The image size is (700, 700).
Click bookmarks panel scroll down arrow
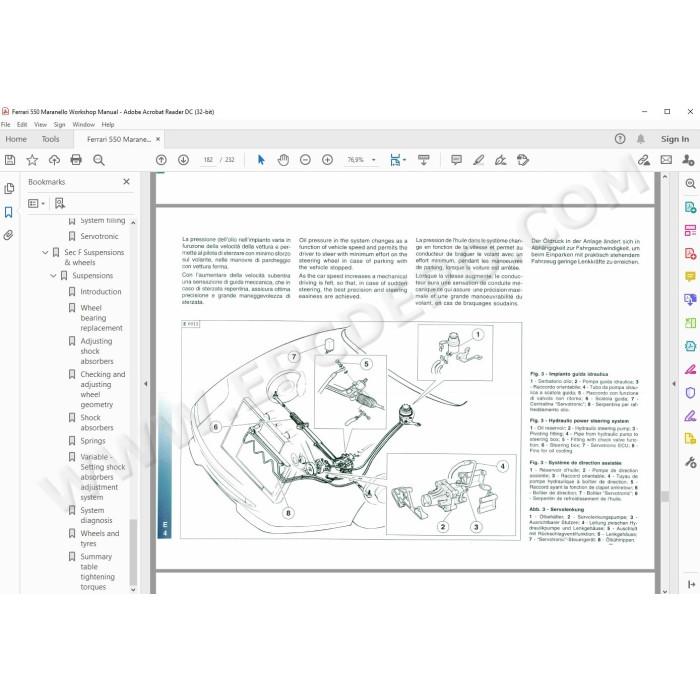pos(133,589)
